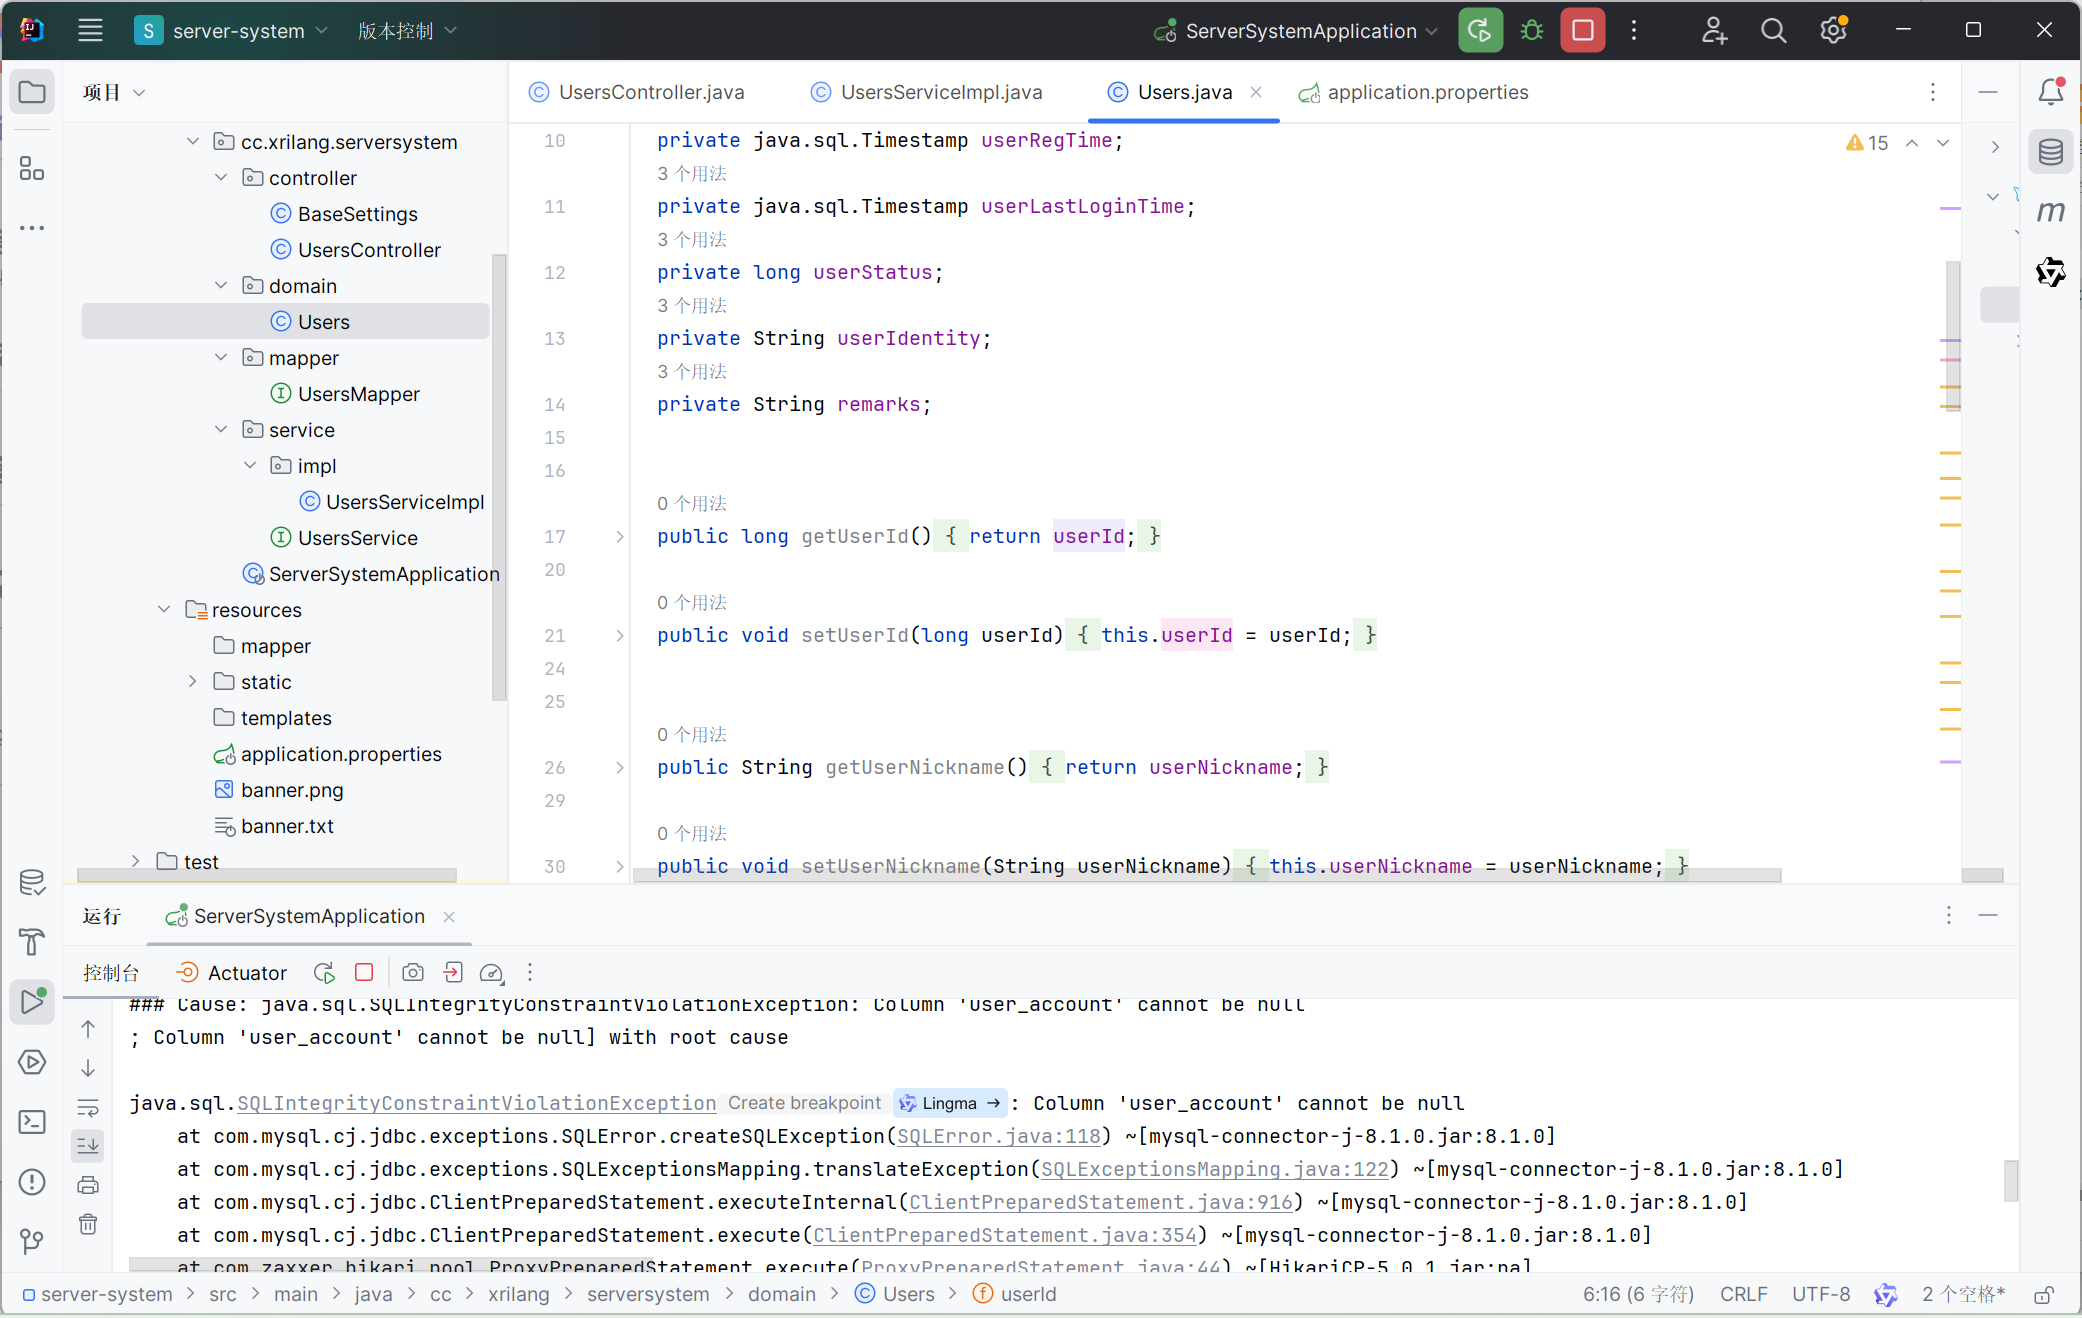The height and width of the screenshot is (1318, 2082).
Task: Click the Lingma assist button
Action: point(950,1103)
